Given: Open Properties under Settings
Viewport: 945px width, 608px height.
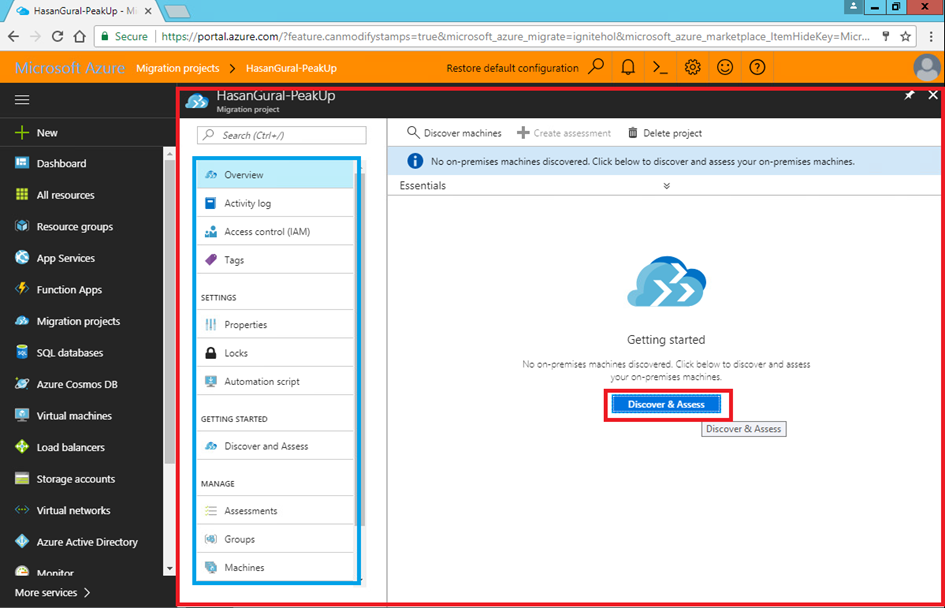Looking at the screenshot, I should pyautogui.click(x=275, y=324).
